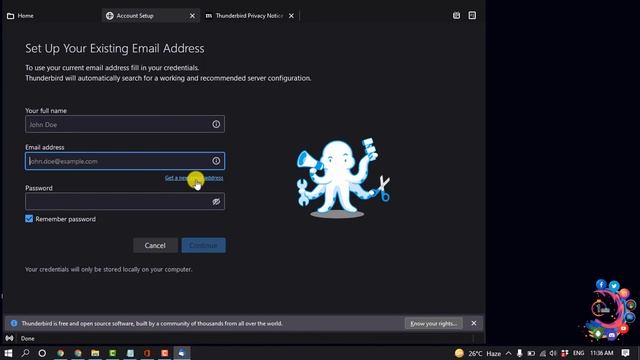Toggle the Remember password checkbox
The height and width of the screenshot is (360, 640).
pos(29,219)
